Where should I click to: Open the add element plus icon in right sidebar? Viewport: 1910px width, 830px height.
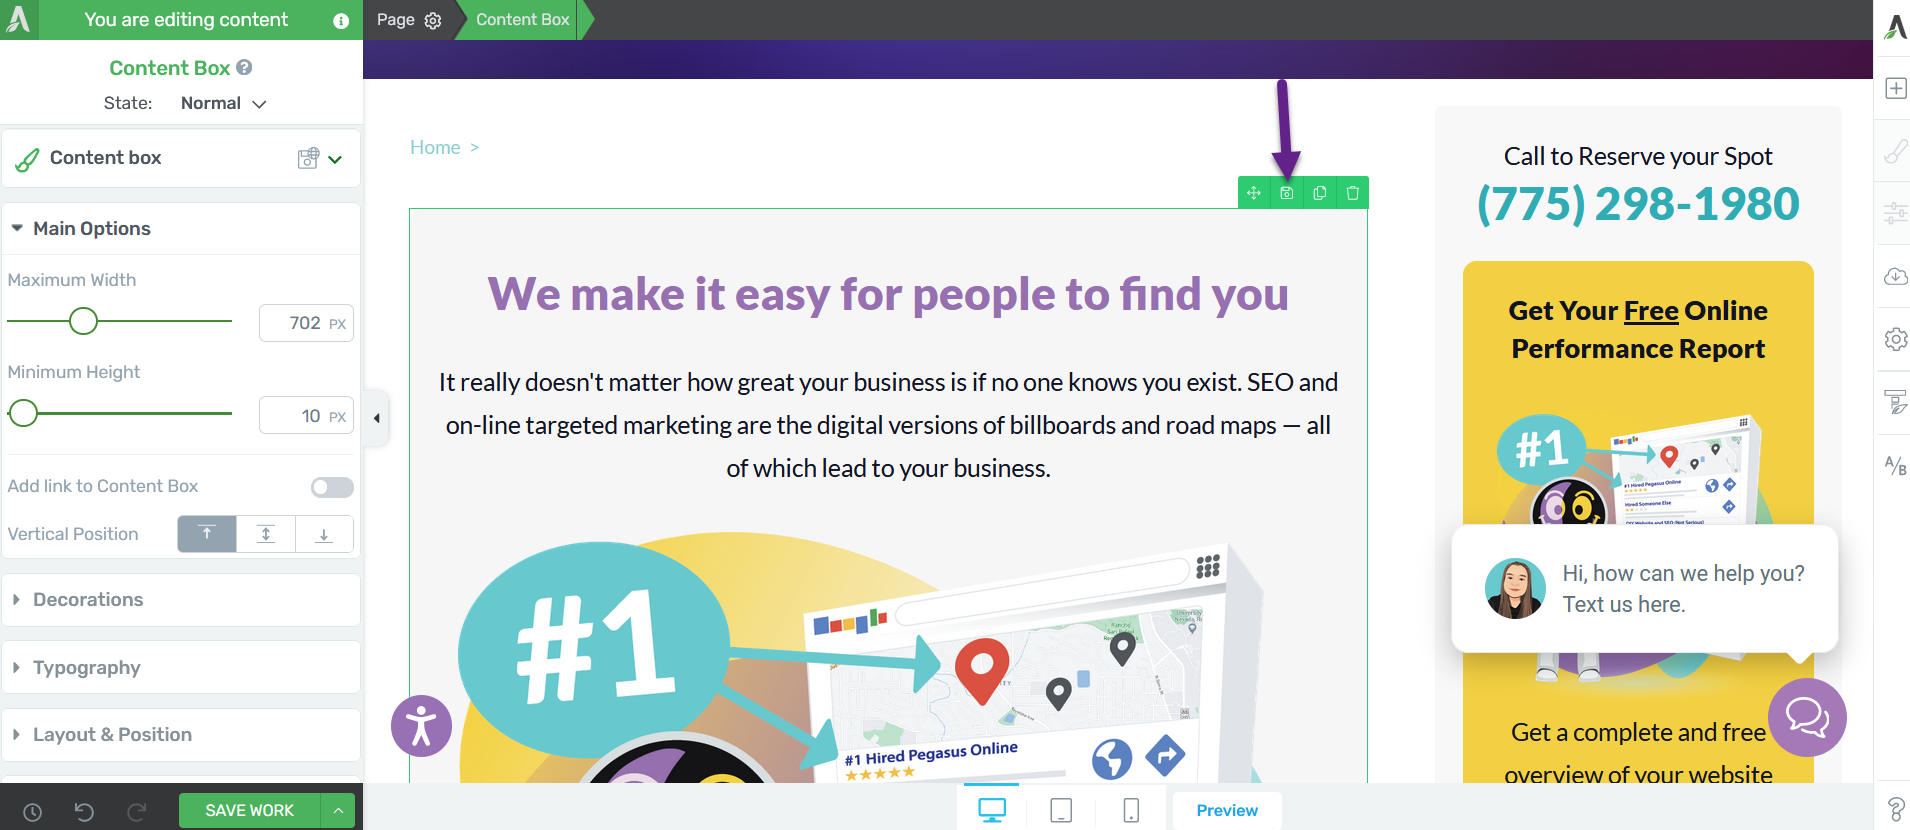click(1895, 88)
